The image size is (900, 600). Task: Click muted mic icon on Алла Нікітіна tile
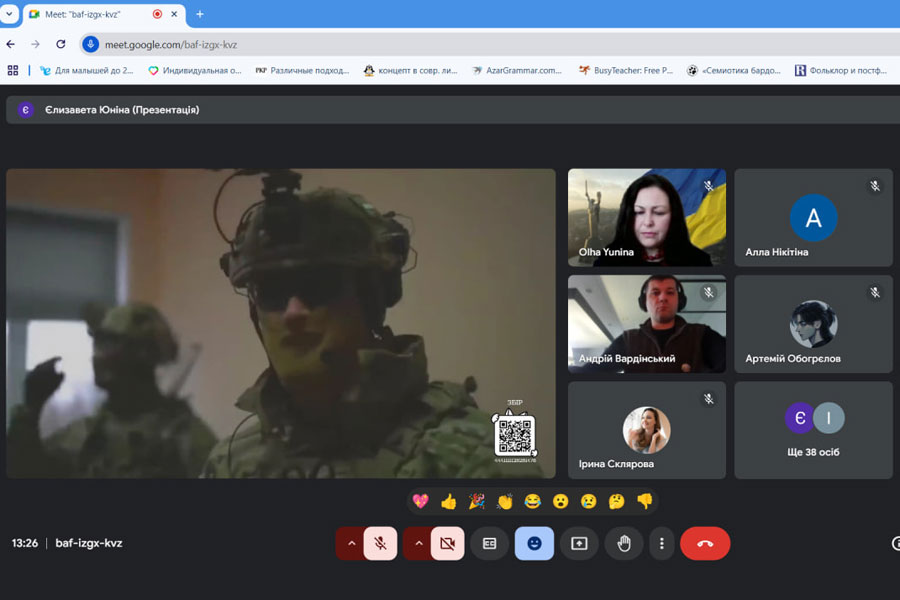coord(875,186)
